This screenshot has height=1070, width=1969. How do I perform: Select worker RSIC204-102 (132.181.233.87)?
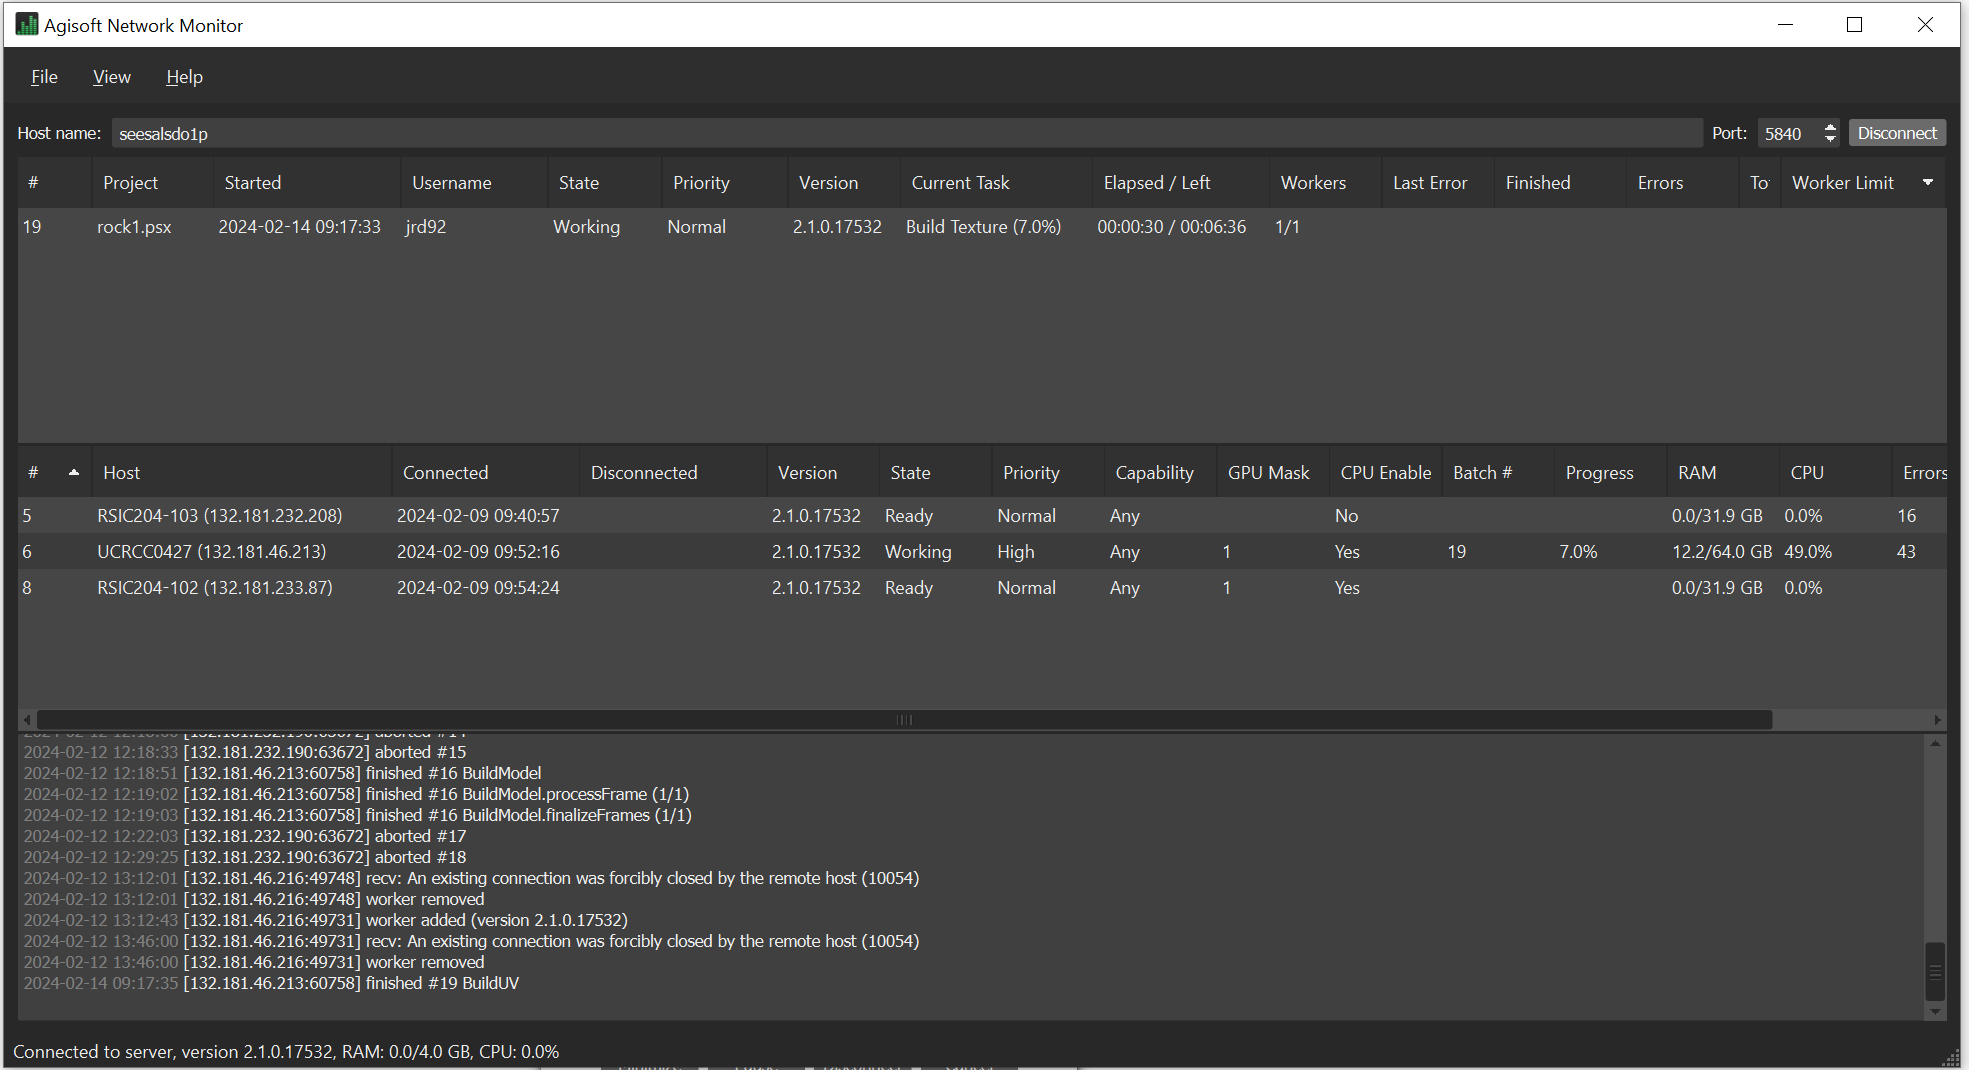(x=982, y=588)
